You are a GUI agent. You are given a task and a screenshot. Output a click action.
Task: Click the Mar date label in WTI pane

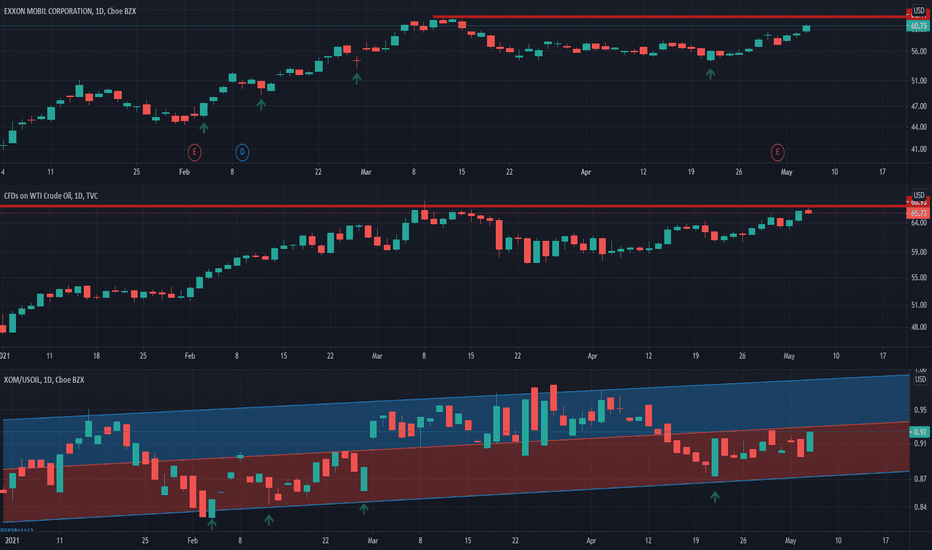pyautogui.click(x=377, y=356)
